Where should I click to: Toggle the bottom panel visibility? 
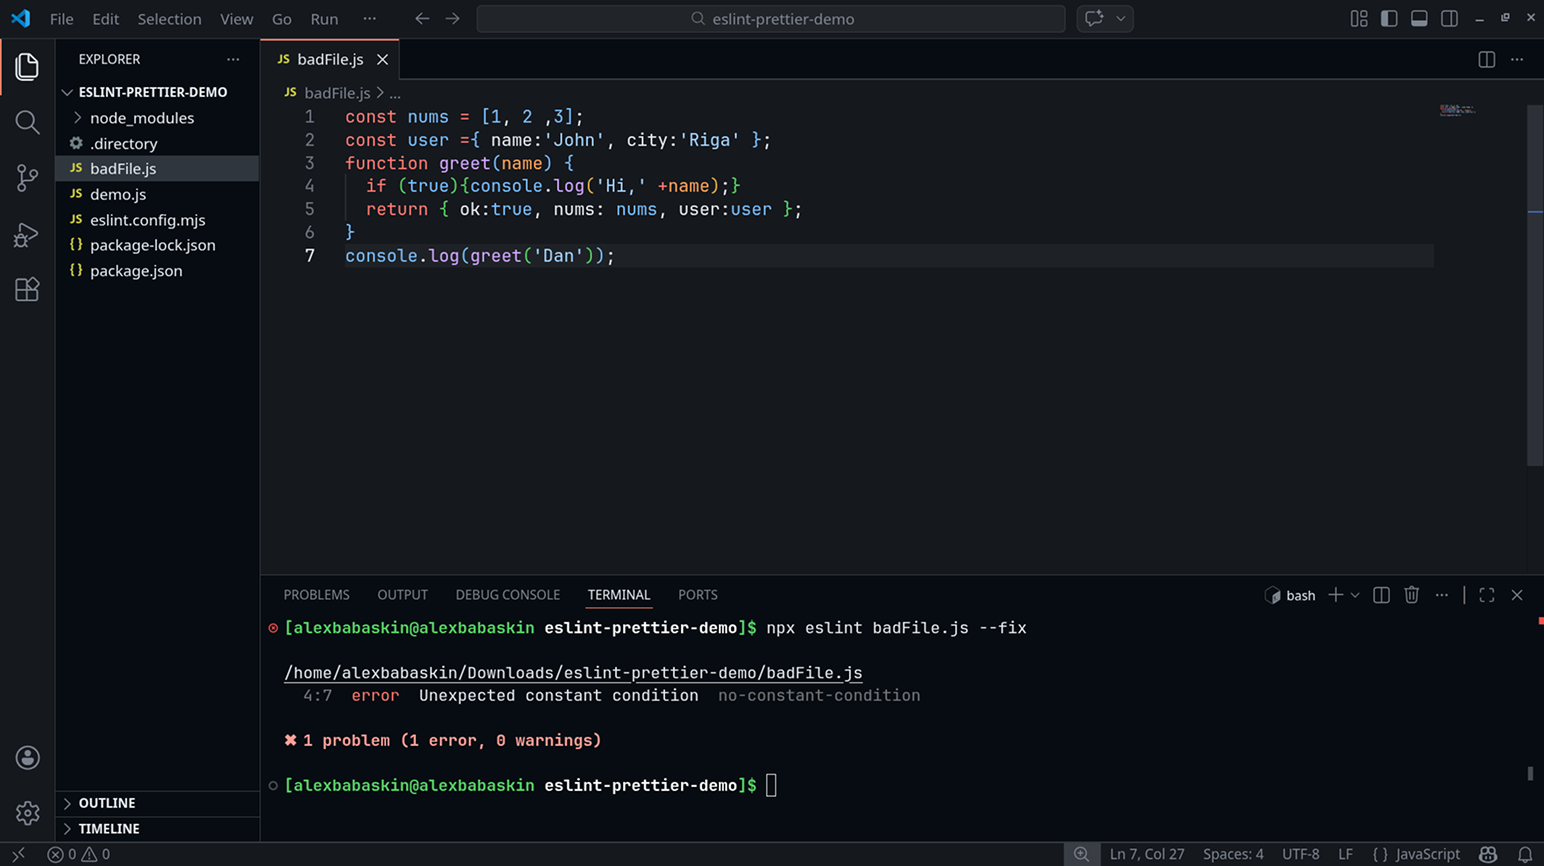(x=1419, y=19)
